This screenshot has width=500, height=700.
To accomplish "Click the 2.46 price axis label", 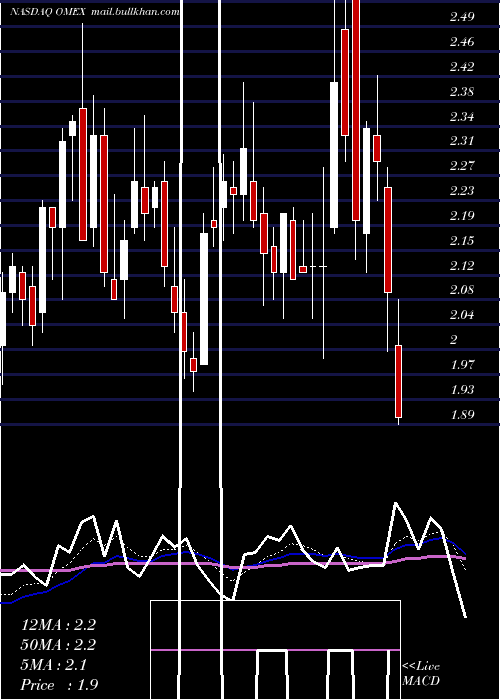I will pos(462,42).
